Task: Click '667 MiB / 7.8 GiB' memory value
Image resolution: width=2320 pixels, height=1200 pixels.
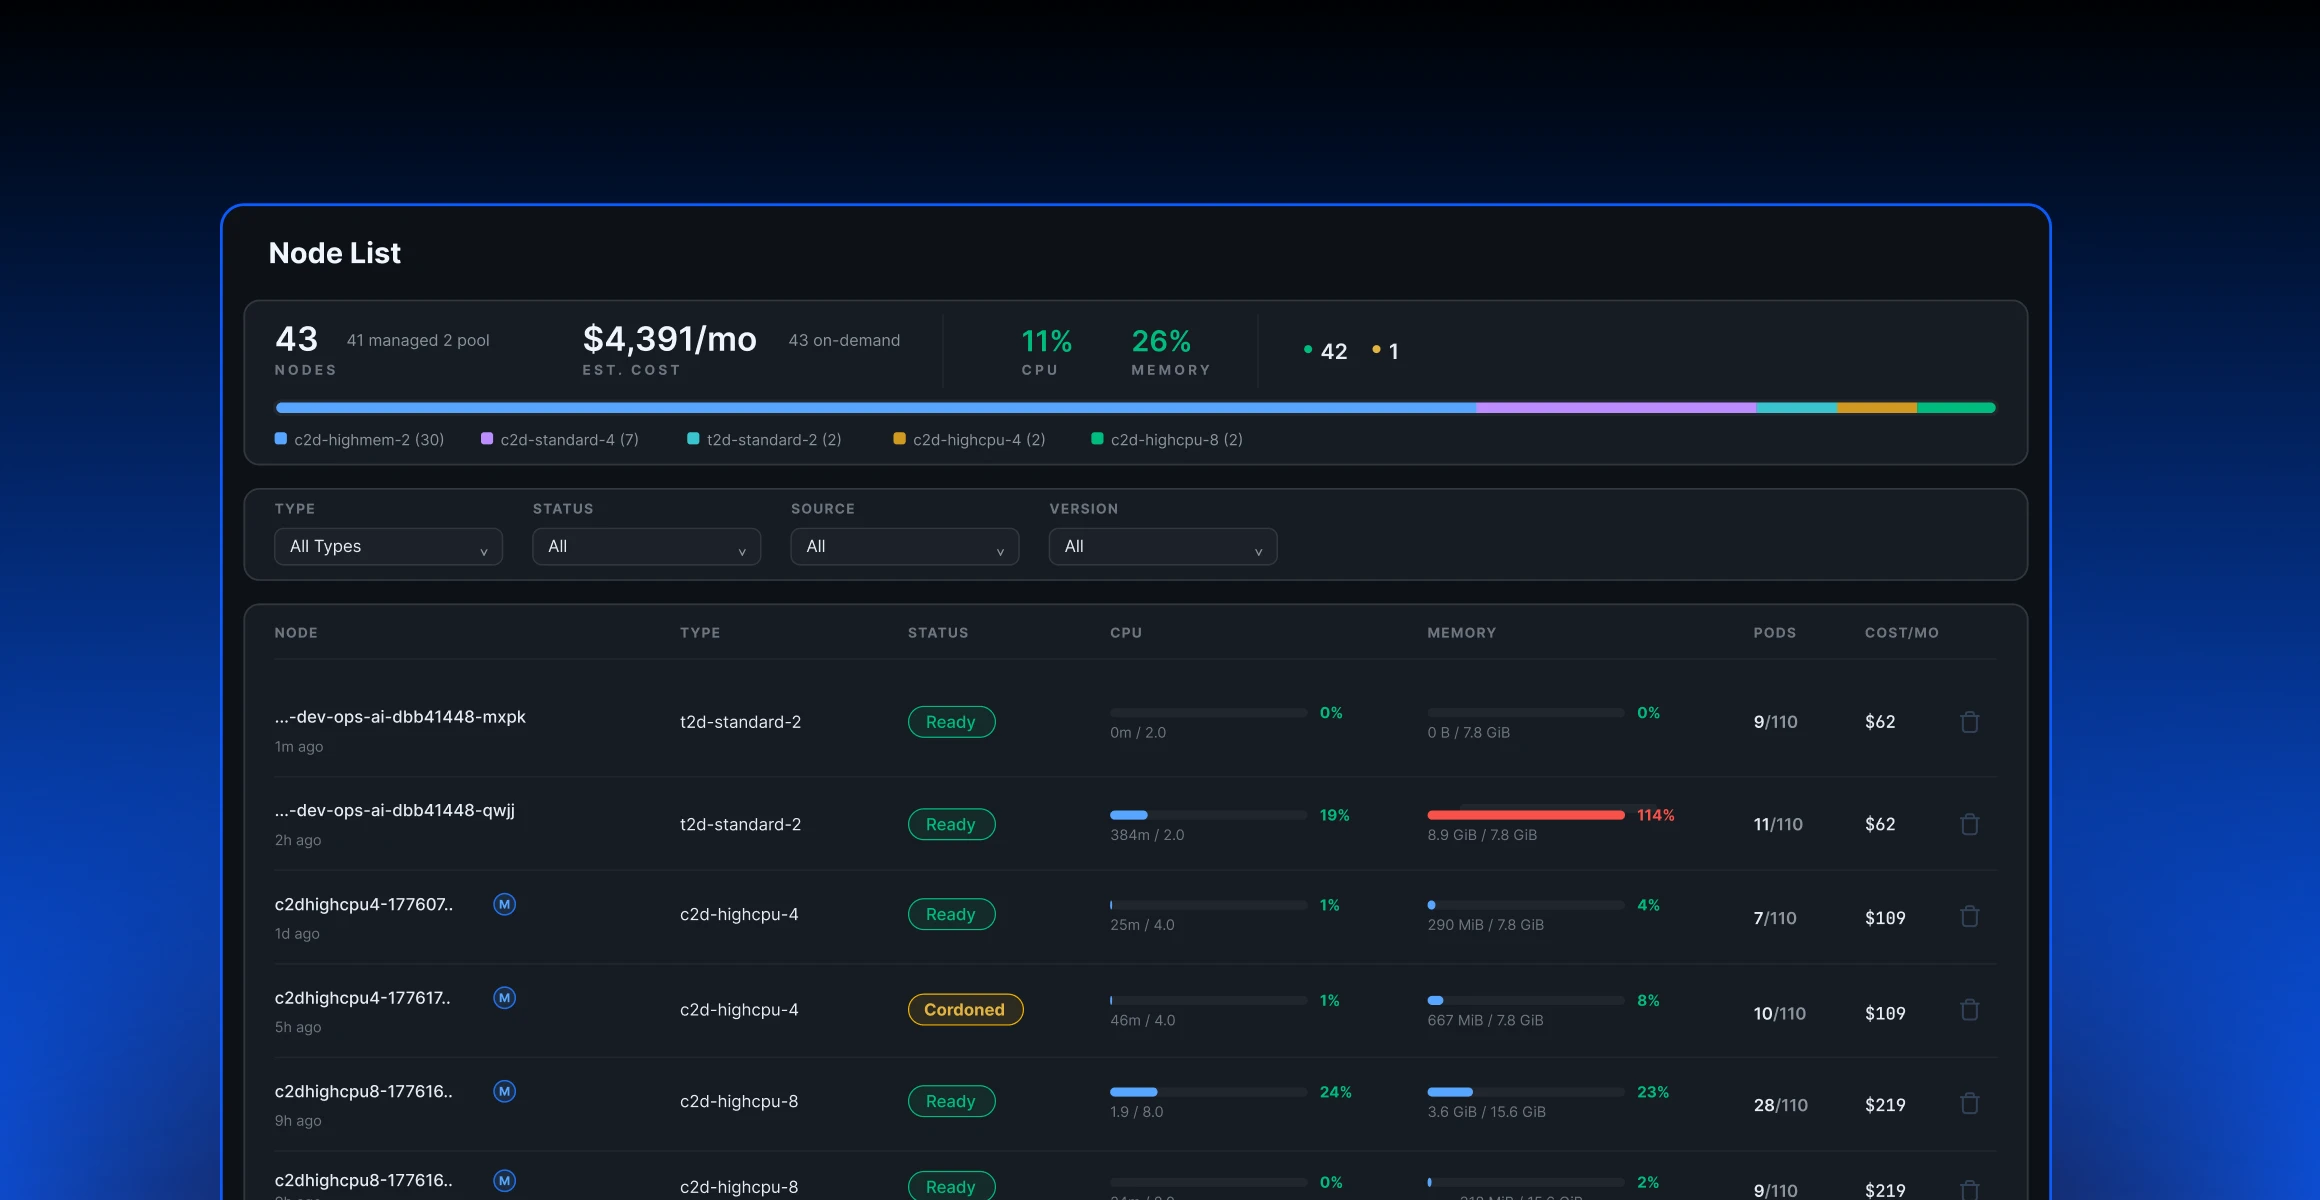Action: coord(1485,1020)
